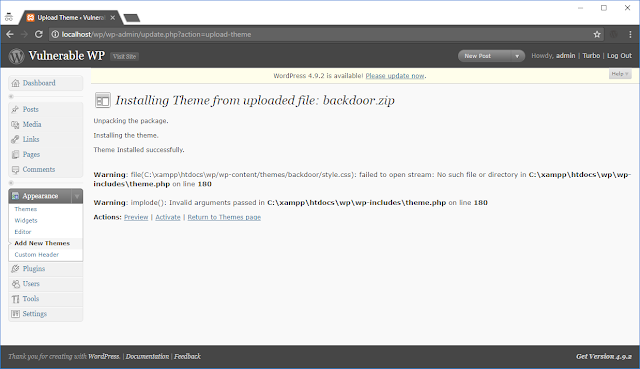This screenshot has height=369, width=640.
Task: Open the Widgets submenu item
Action: click(26, 220)
